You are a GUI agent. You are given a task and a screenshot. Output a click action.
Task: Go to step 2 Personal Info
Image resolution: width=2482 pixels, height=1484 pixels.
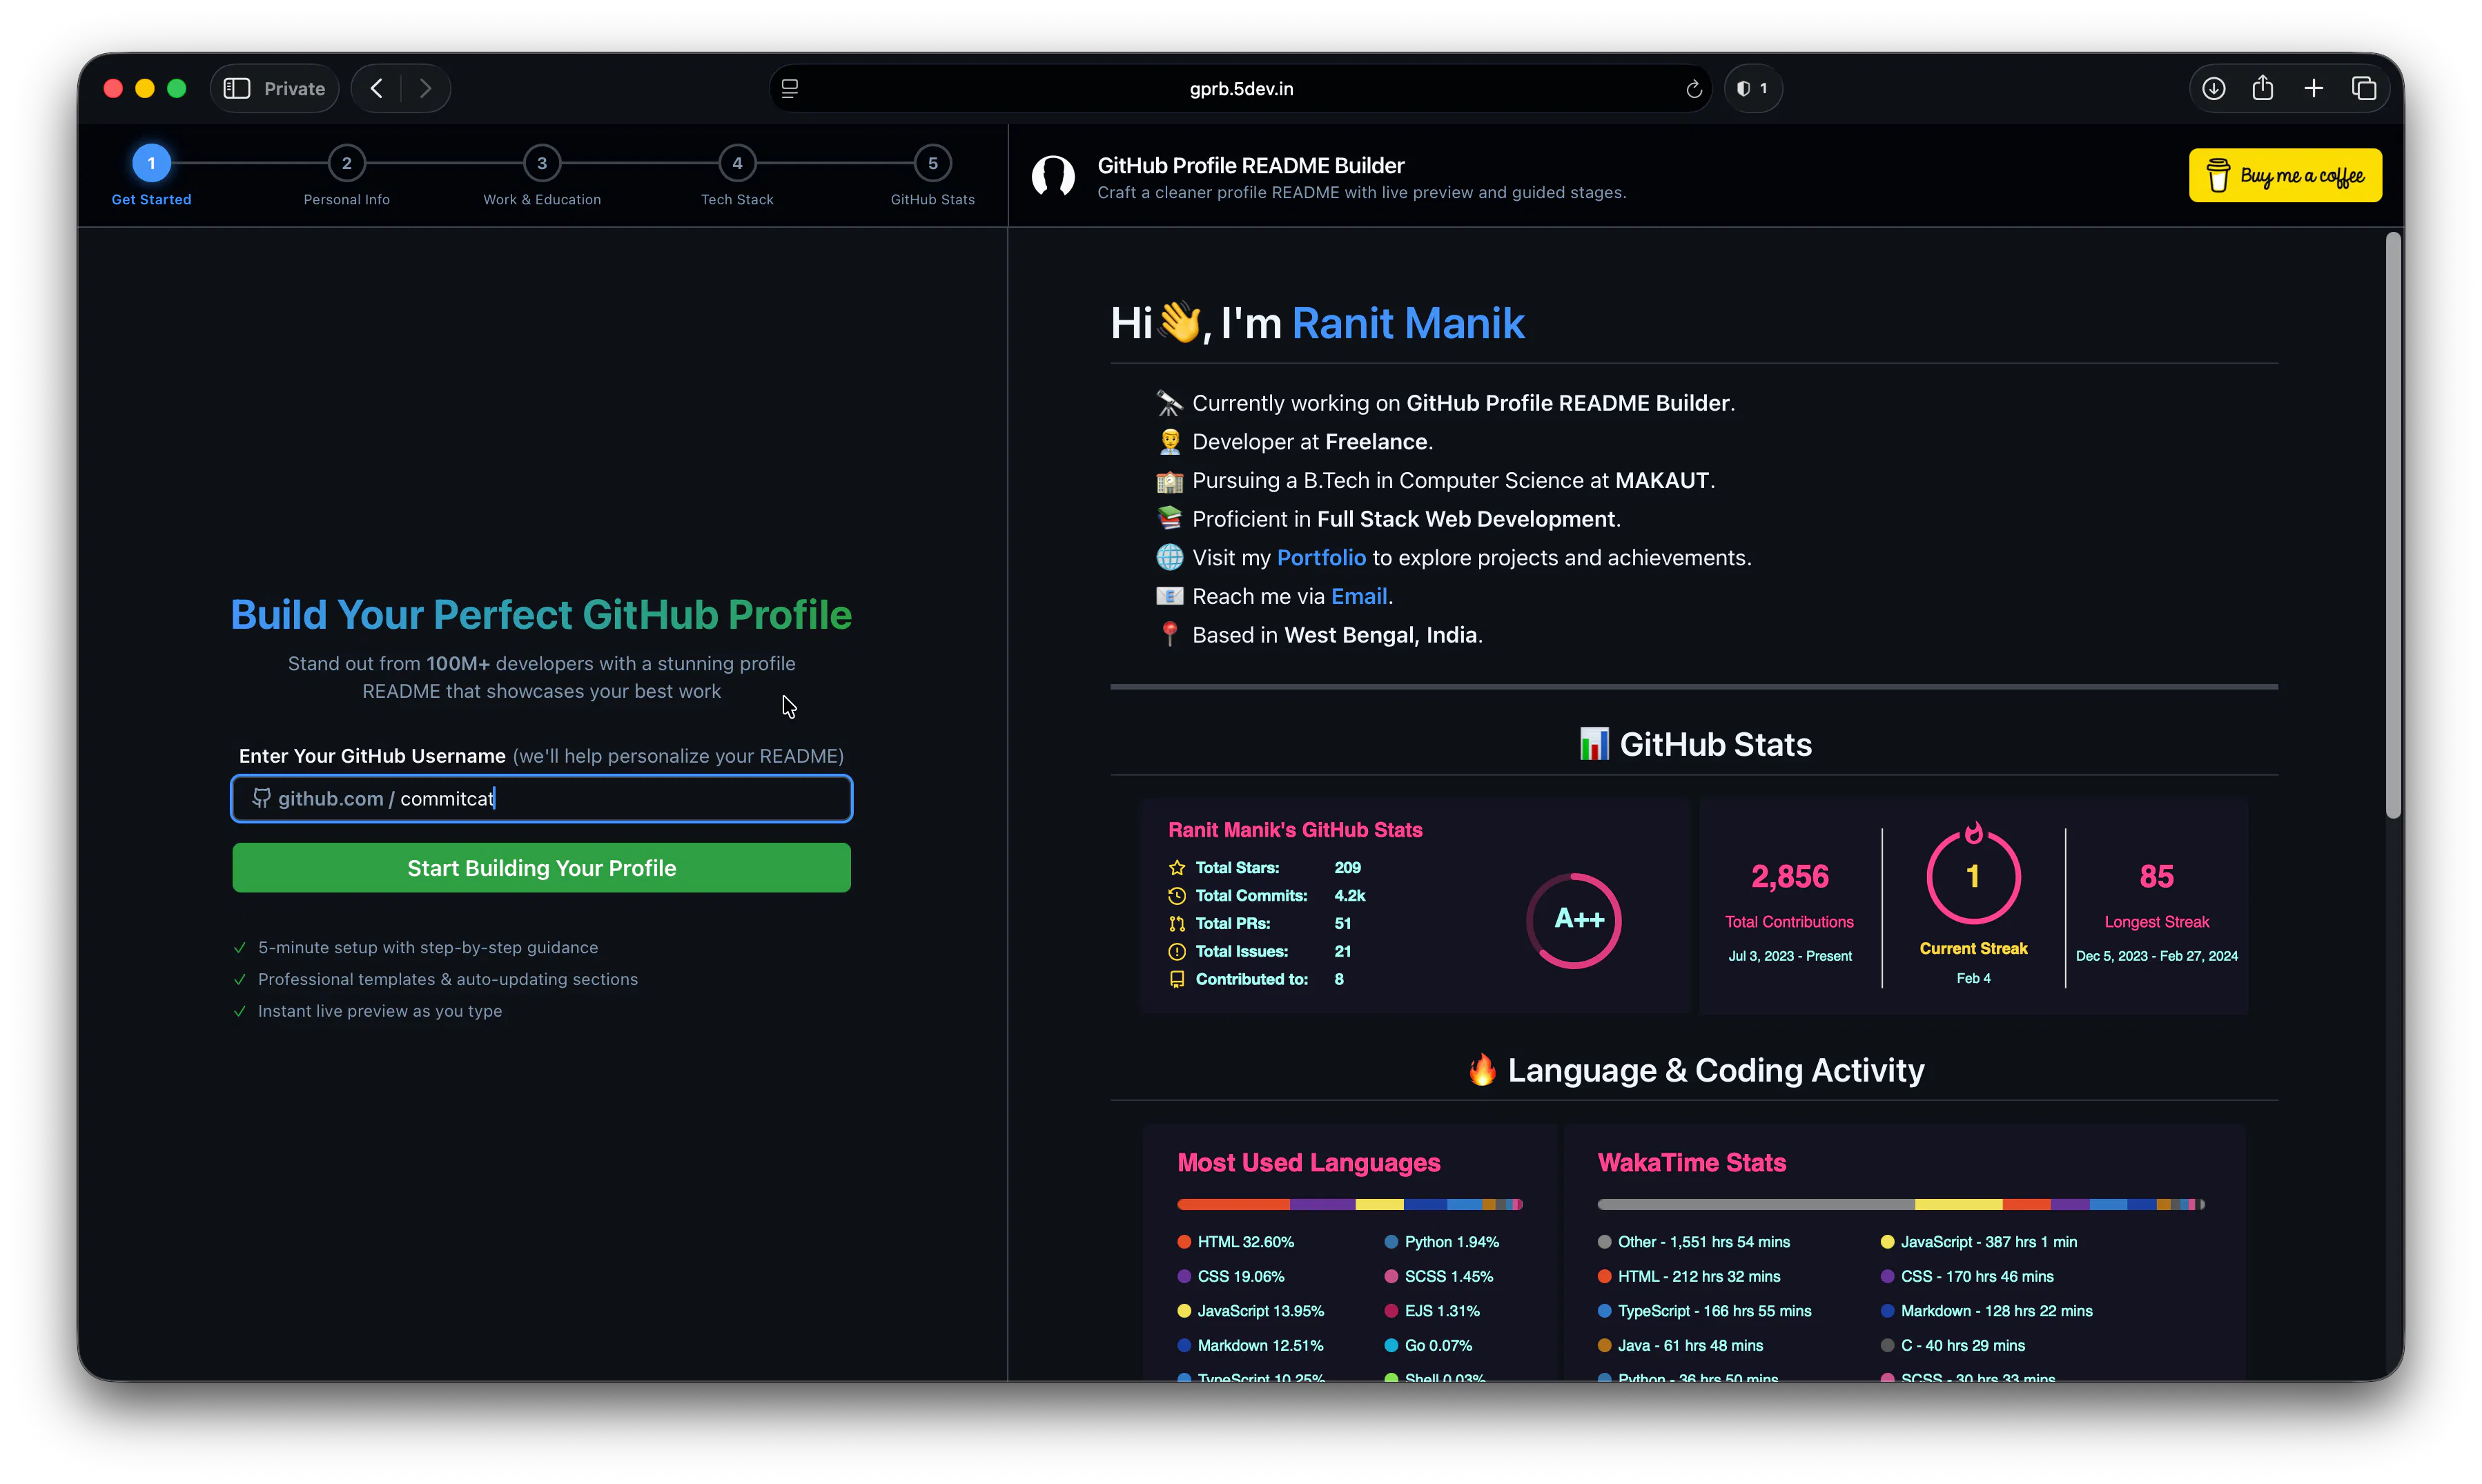pos(347,163)
